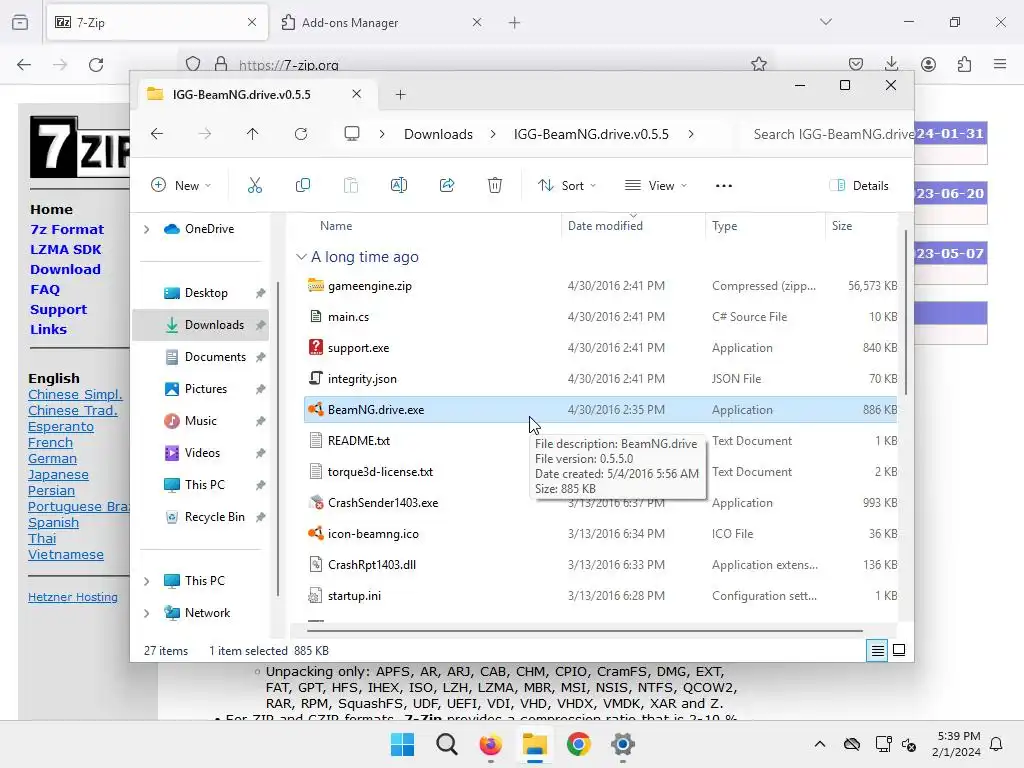Image resolution: width=1024 pixels, height=768 pixels.
Task: Open Firefox hamburger application menu
Action: click(1000, 64)
